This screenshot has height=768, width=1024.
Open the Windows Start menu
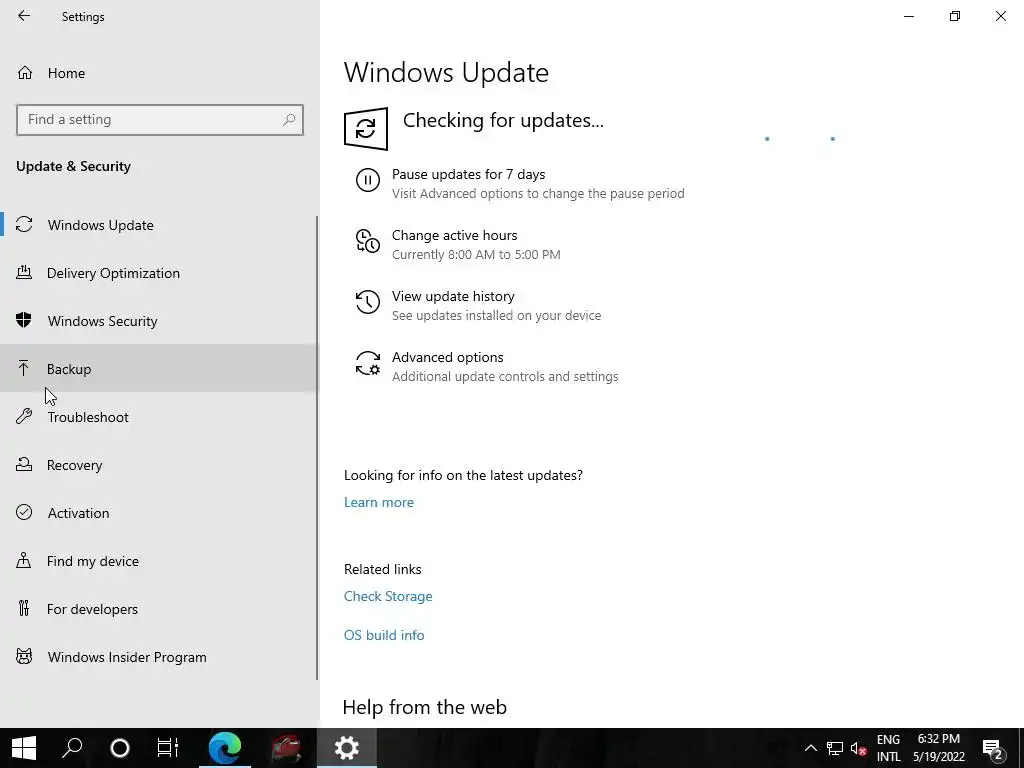pyautogui.click(x=24, y=748)
